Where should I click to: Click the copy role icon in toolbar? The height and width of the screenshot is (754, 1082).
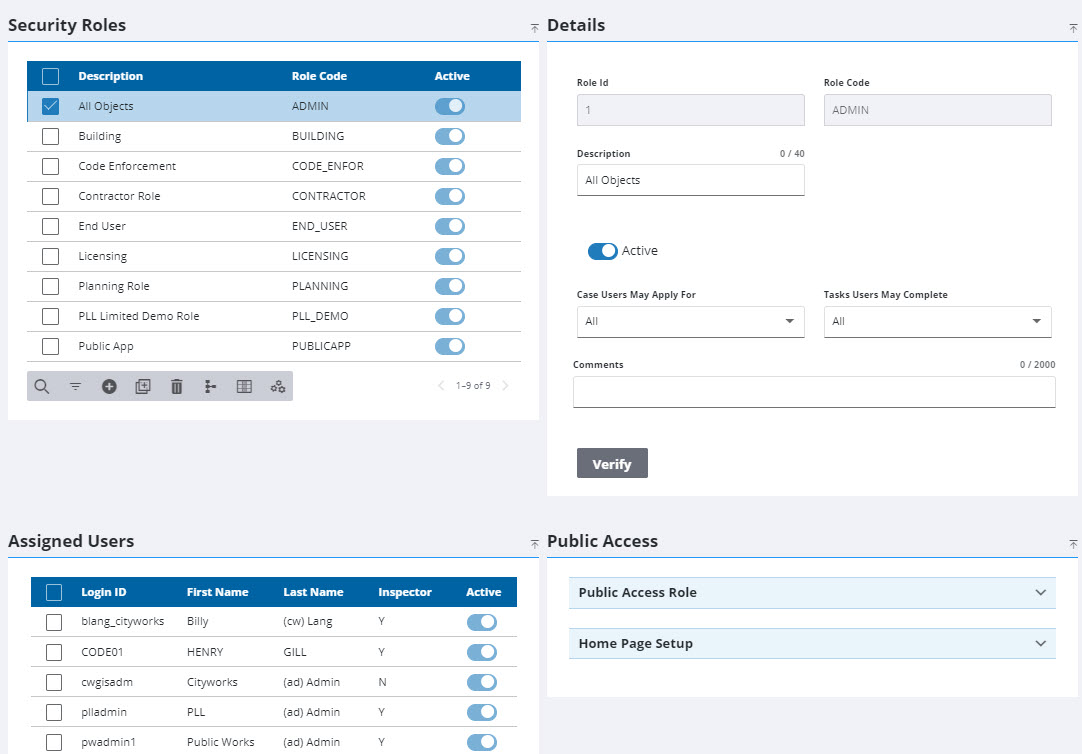pyautogui.click(x=143, y=386)
